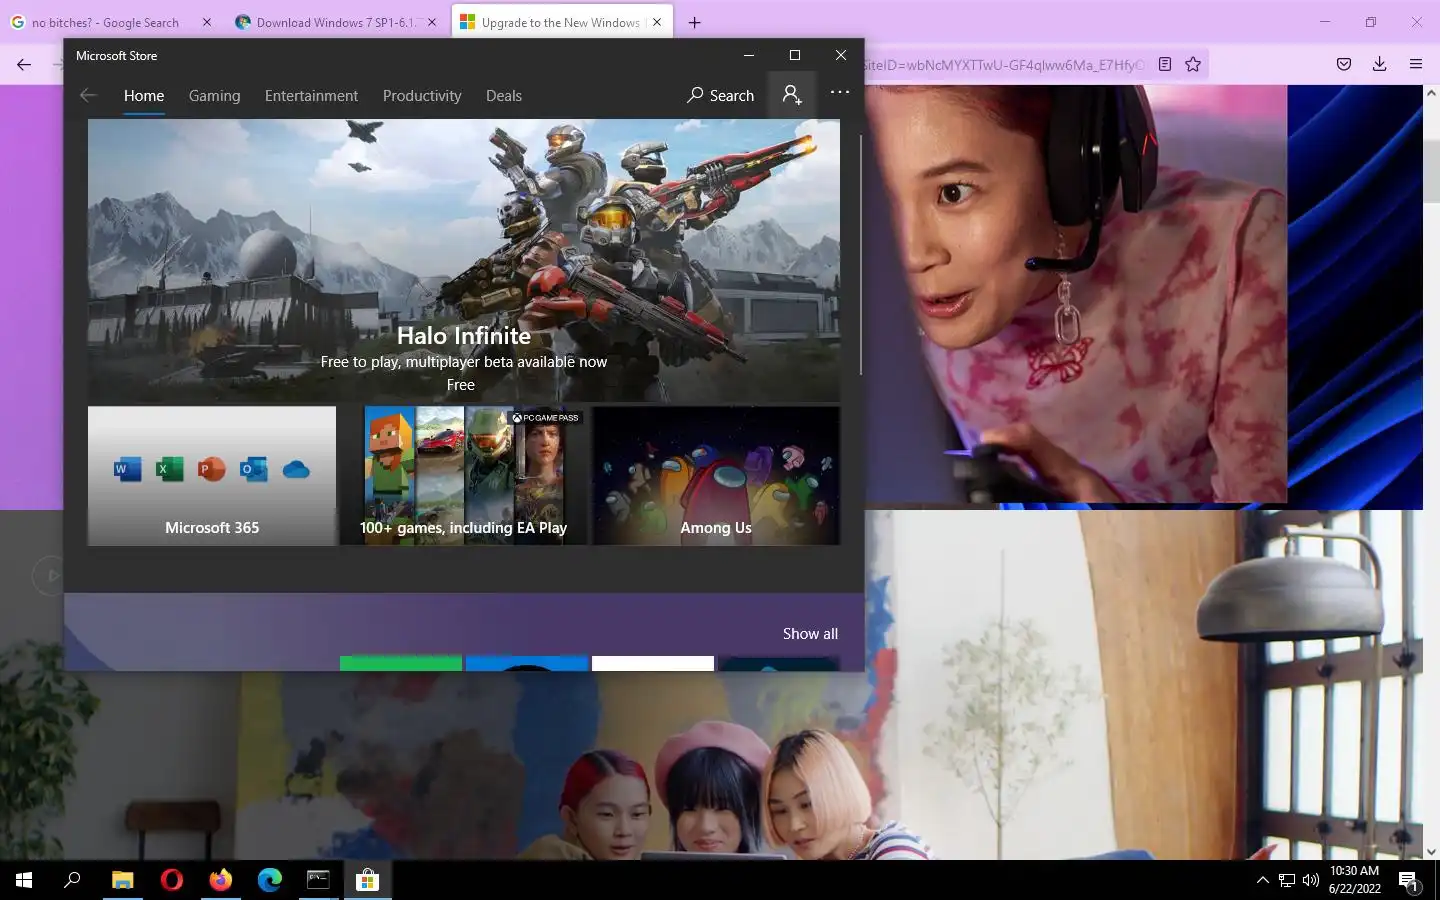Click the account sign-in icon in Store
Image resolution: width=1440 pixels, height=900 pixels.
792,95
